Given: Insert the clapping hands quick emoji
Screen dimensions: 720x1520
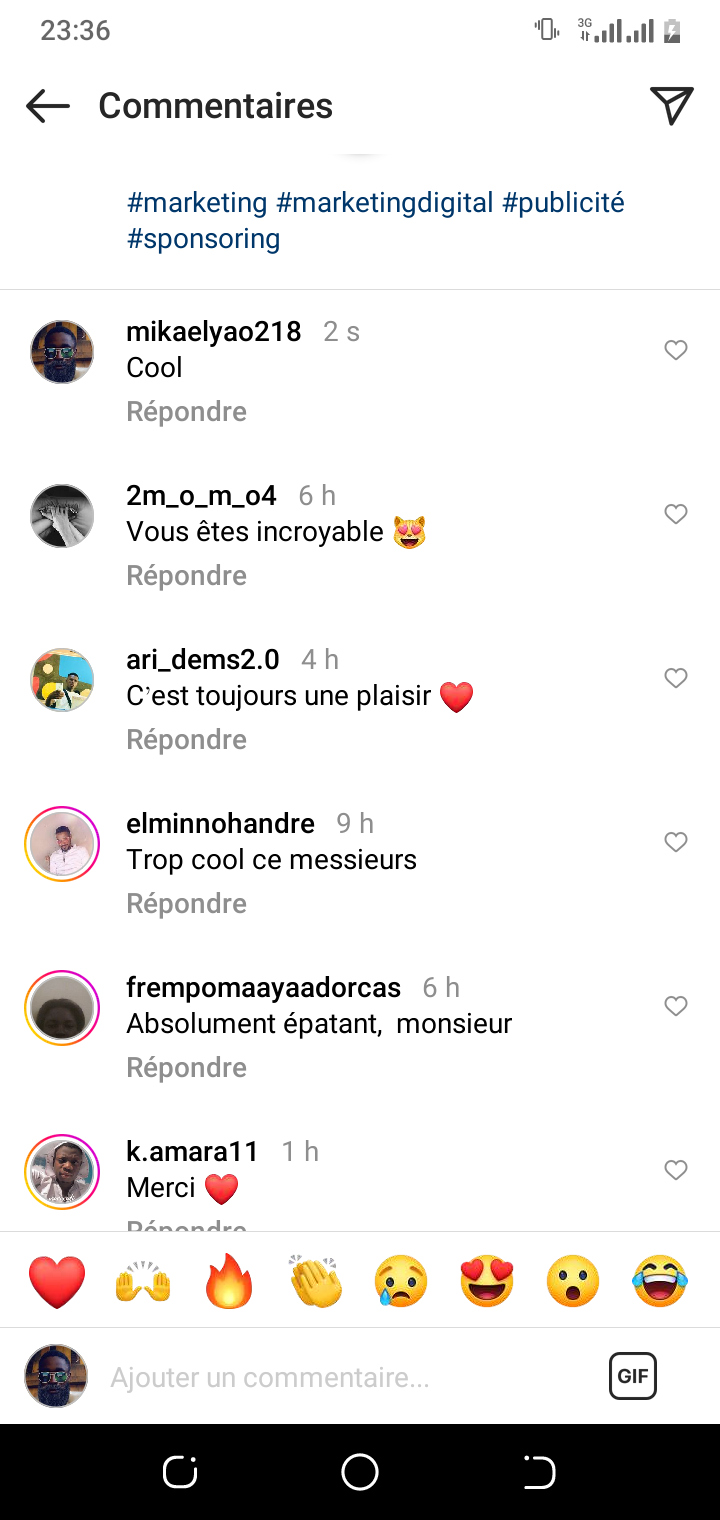Looking at the screenshot, I should 316,1281.
